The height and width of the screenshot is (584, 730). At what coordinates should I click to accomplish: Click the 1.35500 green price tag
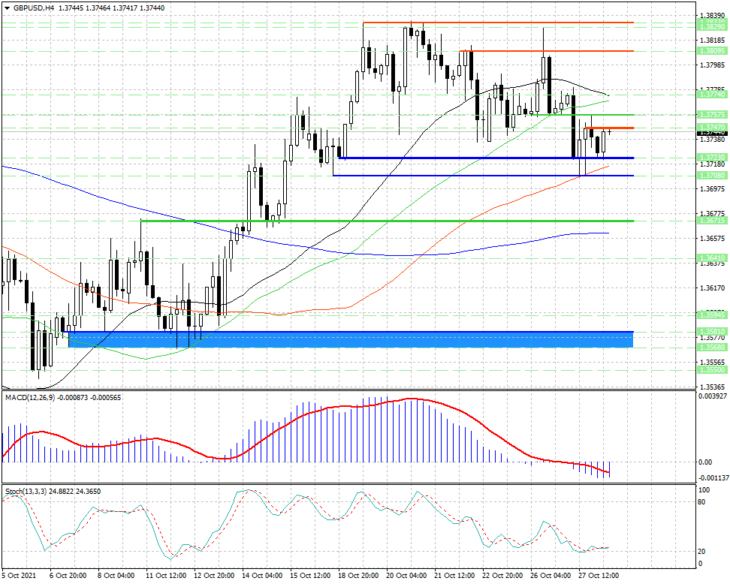(x=712, y=369)
